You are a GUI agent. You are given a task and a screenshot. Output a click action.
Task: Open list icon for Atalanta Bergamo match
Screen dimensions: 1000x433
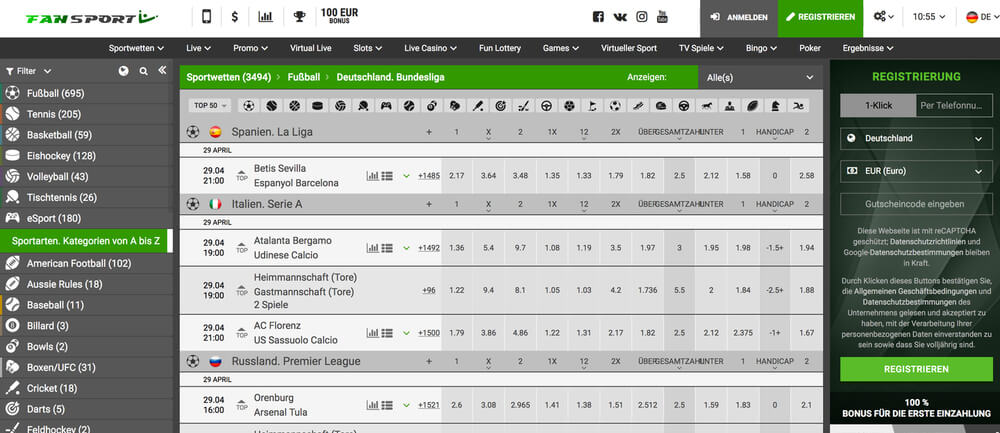tap(387, 247)
